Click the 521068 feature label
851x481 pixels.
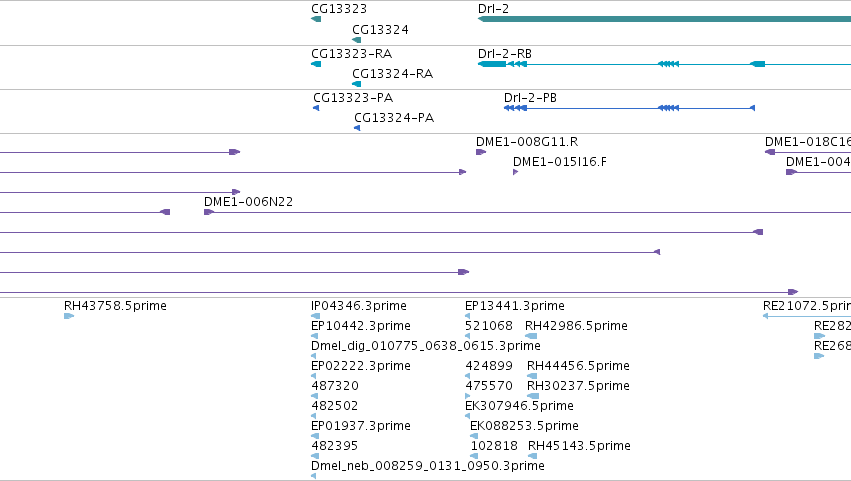tap(488, 326)
